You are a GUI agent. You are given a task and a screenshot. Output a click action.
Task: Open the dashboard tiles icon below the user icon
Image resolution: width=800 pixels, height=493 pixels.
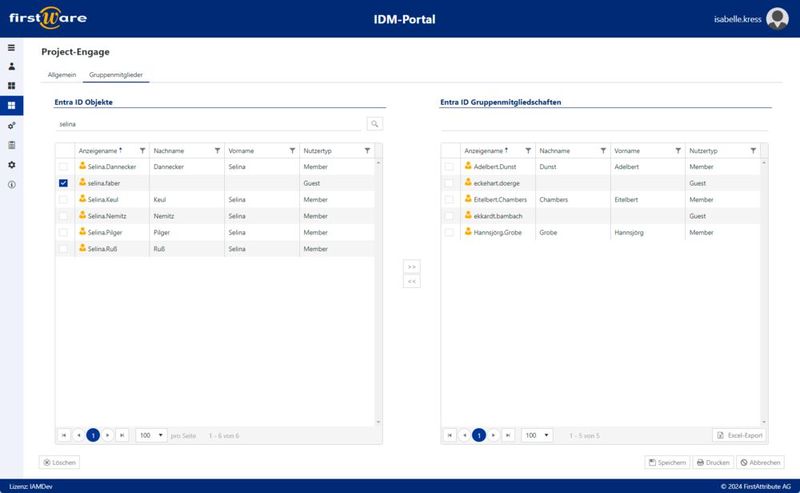(11, 86)
